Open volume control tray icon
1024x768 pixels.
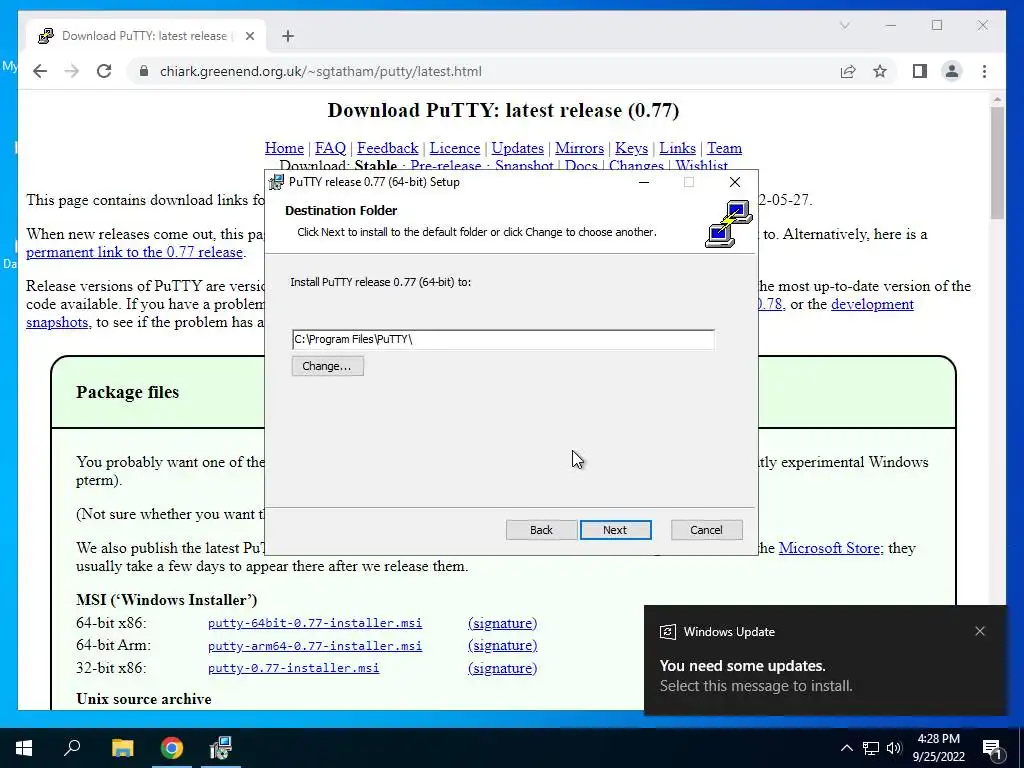[x=894, y=748]
